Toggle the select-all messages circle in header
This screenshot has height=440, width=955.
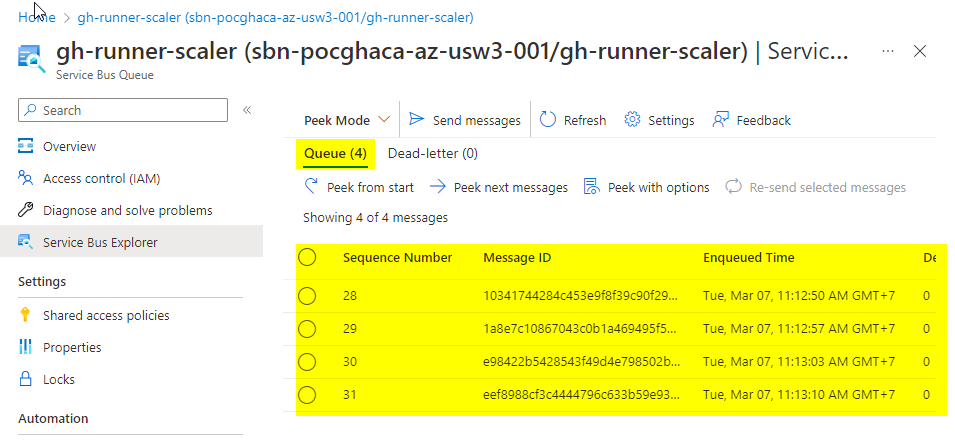coord(308,258)
